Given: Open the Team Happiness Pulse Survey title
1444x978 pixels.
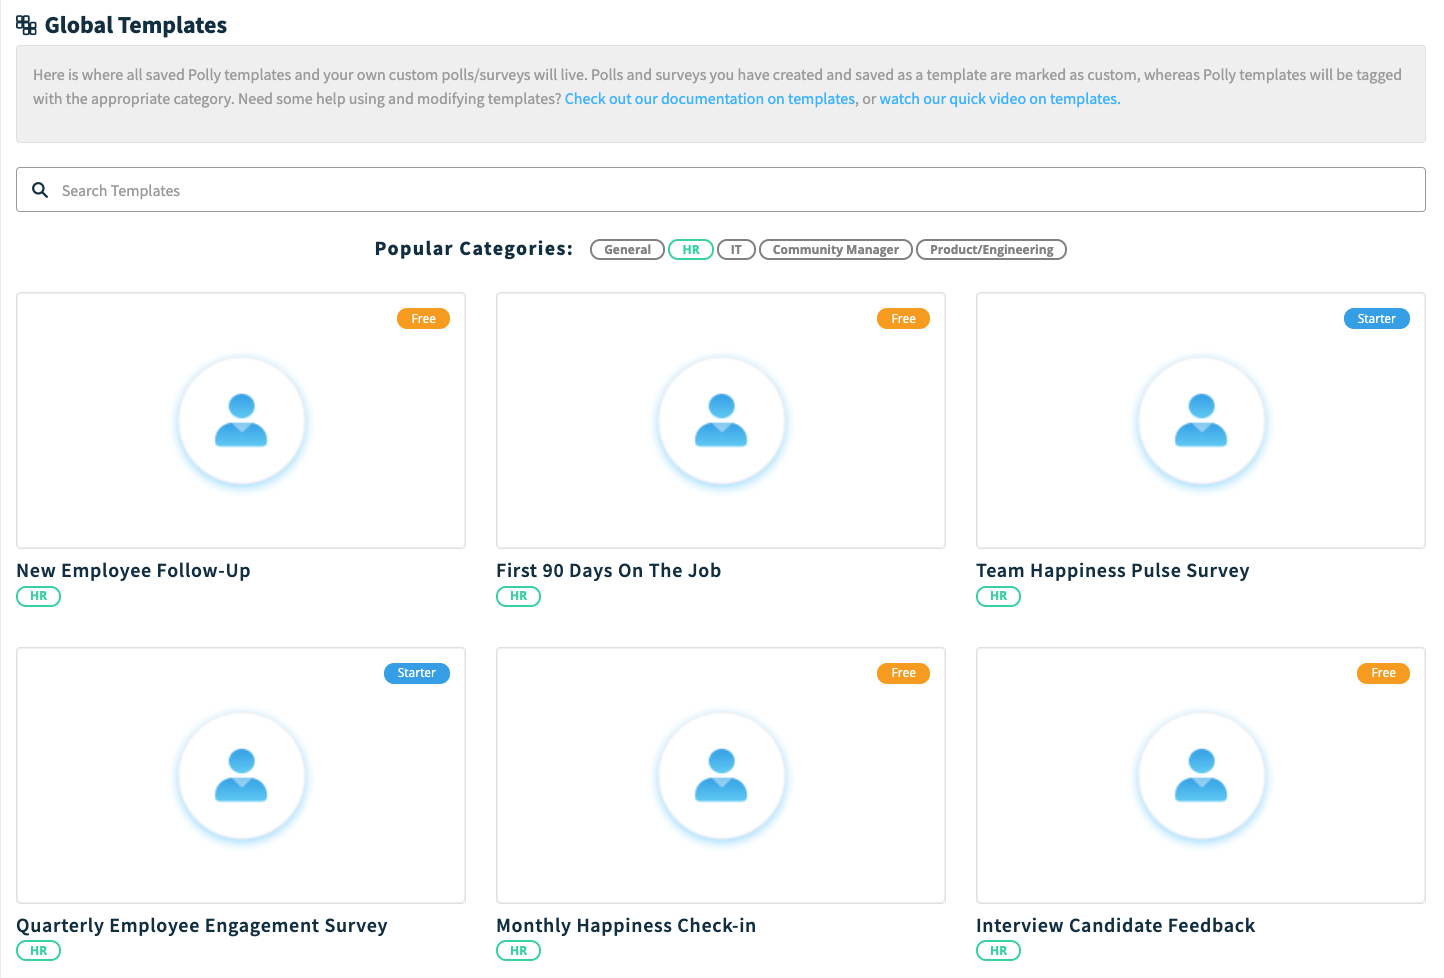Looking at the screenshot, I should [x=1113, y=571].
